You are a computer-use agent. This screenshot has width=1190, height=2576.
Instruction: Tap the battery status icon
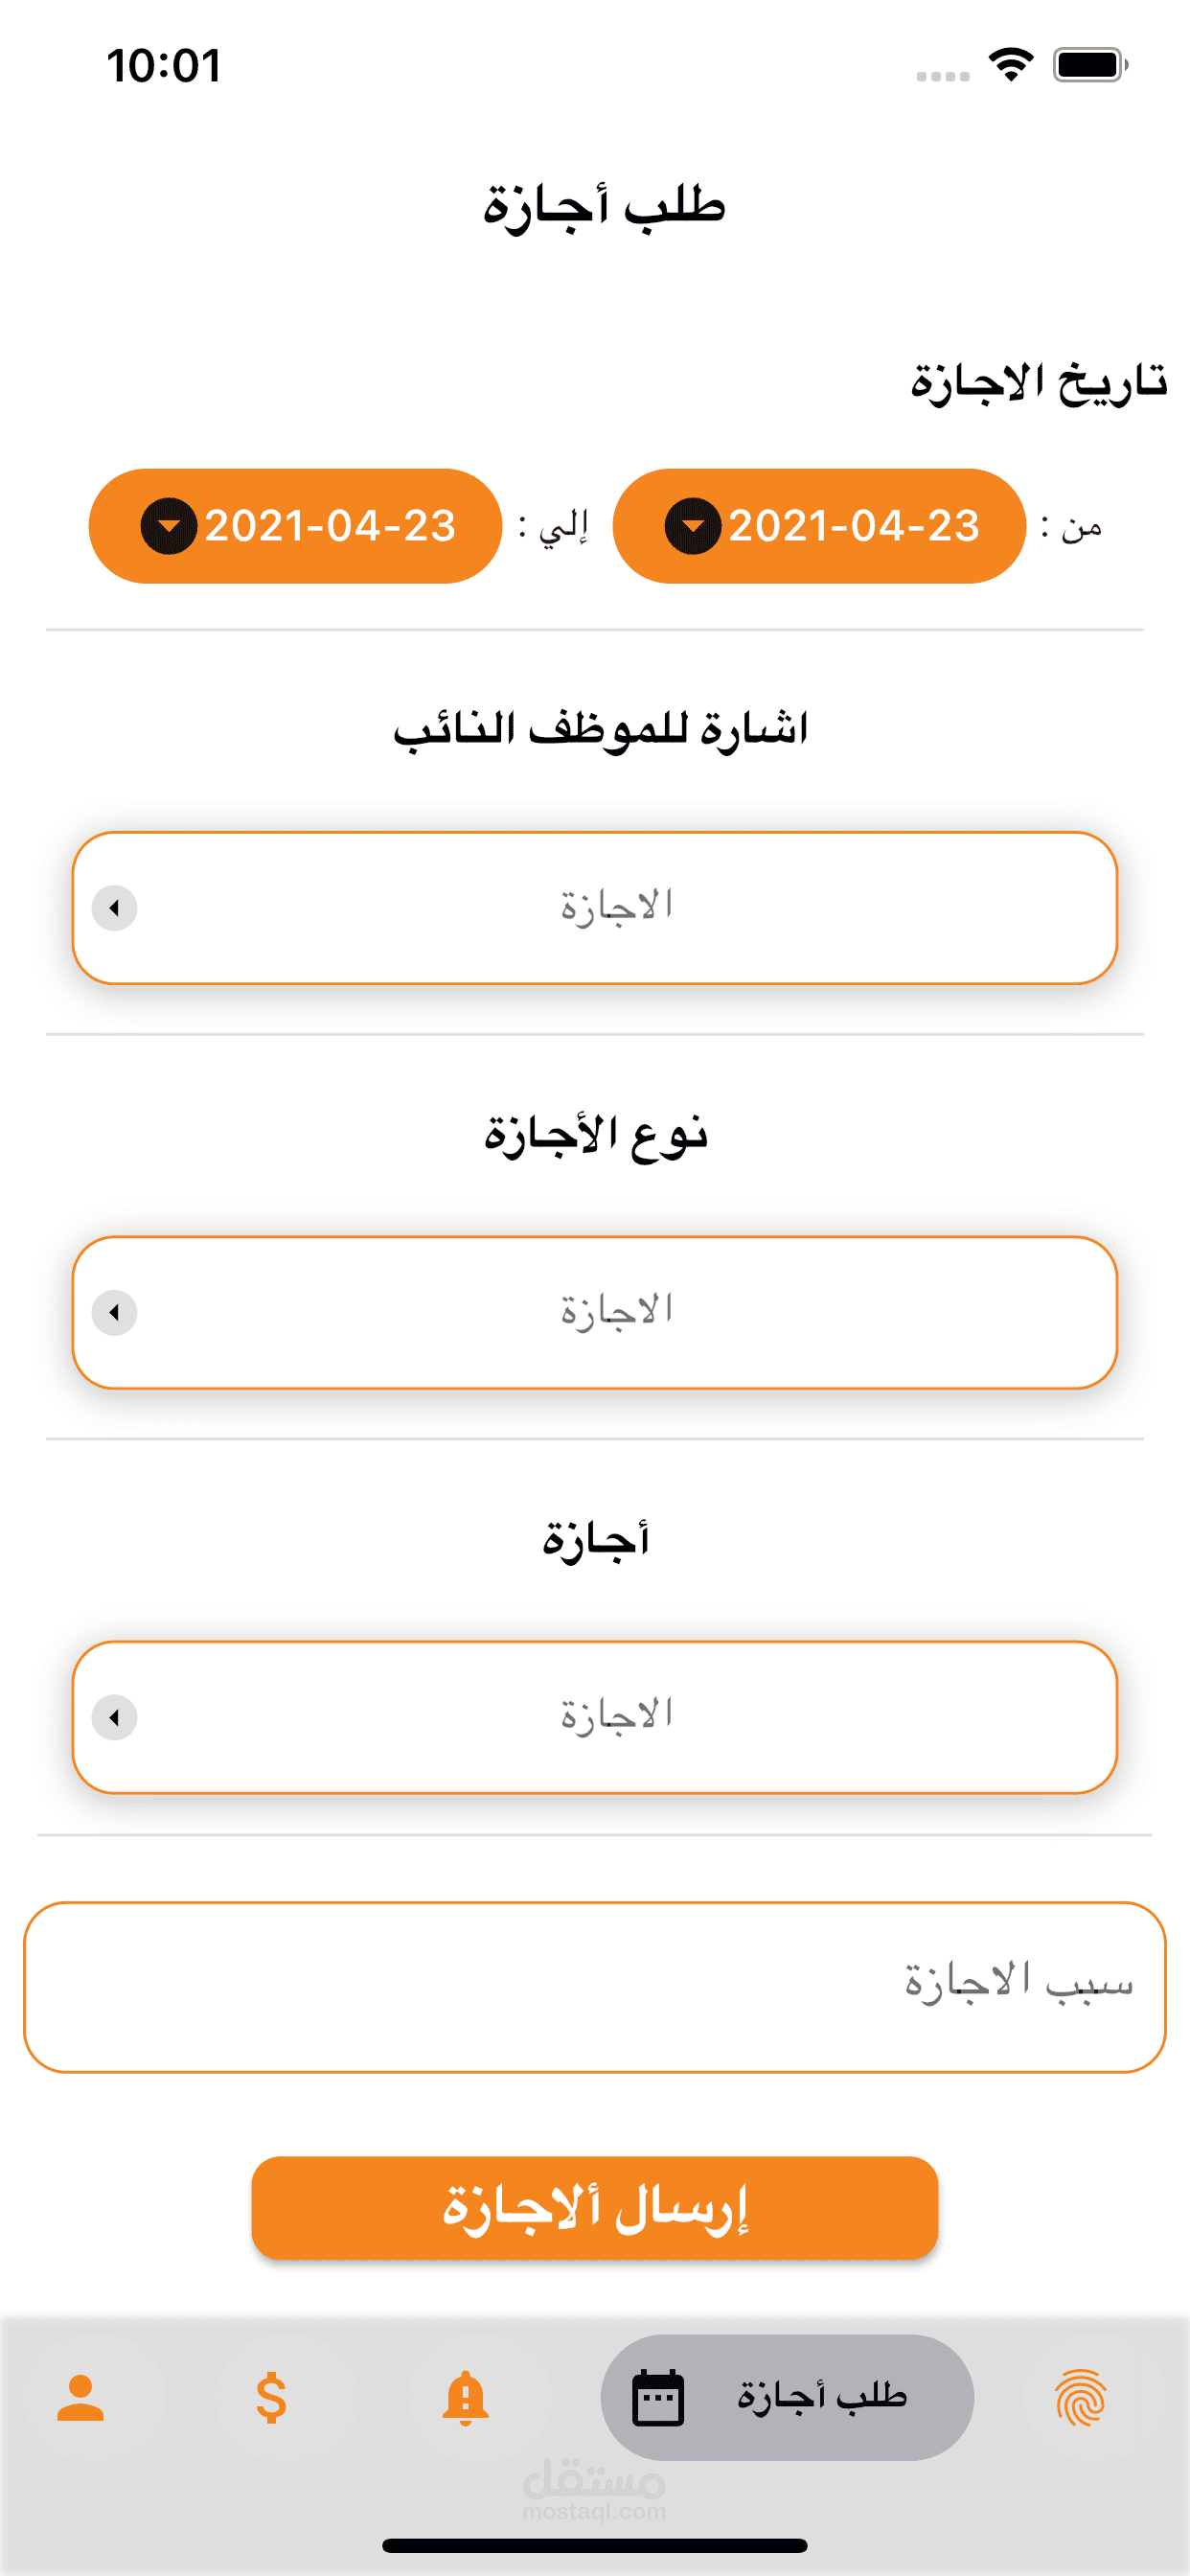[1090, 65]
